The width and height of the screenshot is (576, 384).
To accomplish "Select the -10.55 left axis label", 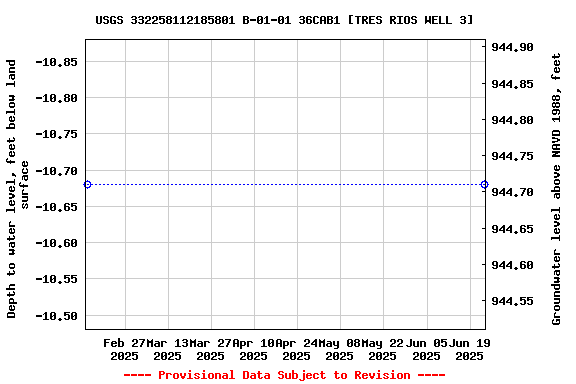I will pos(57,279).
